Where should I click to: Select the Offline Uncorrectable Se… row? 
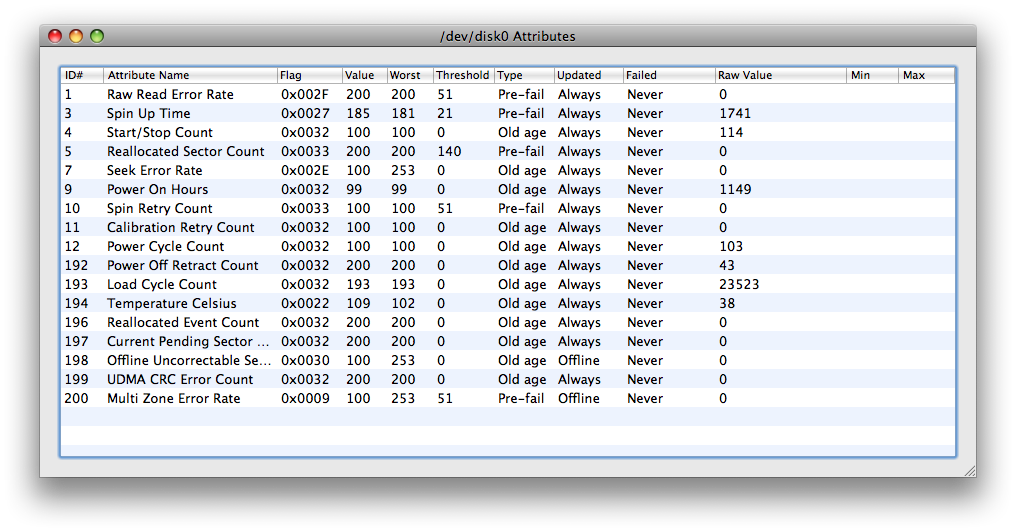[508, 360]
